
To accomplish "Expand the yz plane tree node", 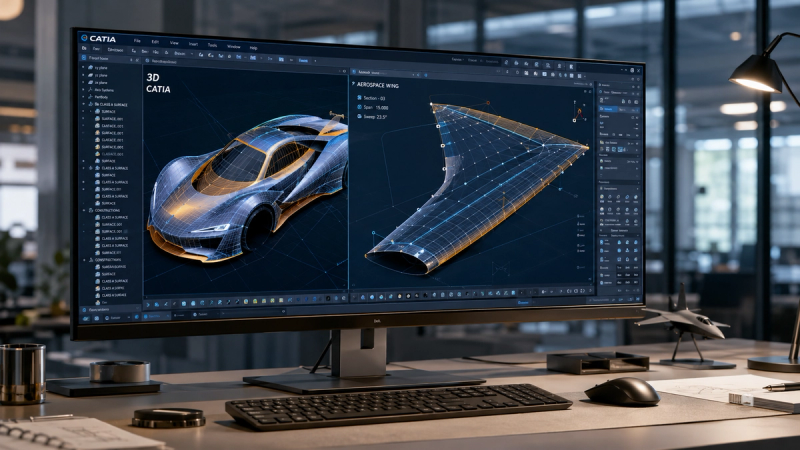I will [x=84, y=75].
